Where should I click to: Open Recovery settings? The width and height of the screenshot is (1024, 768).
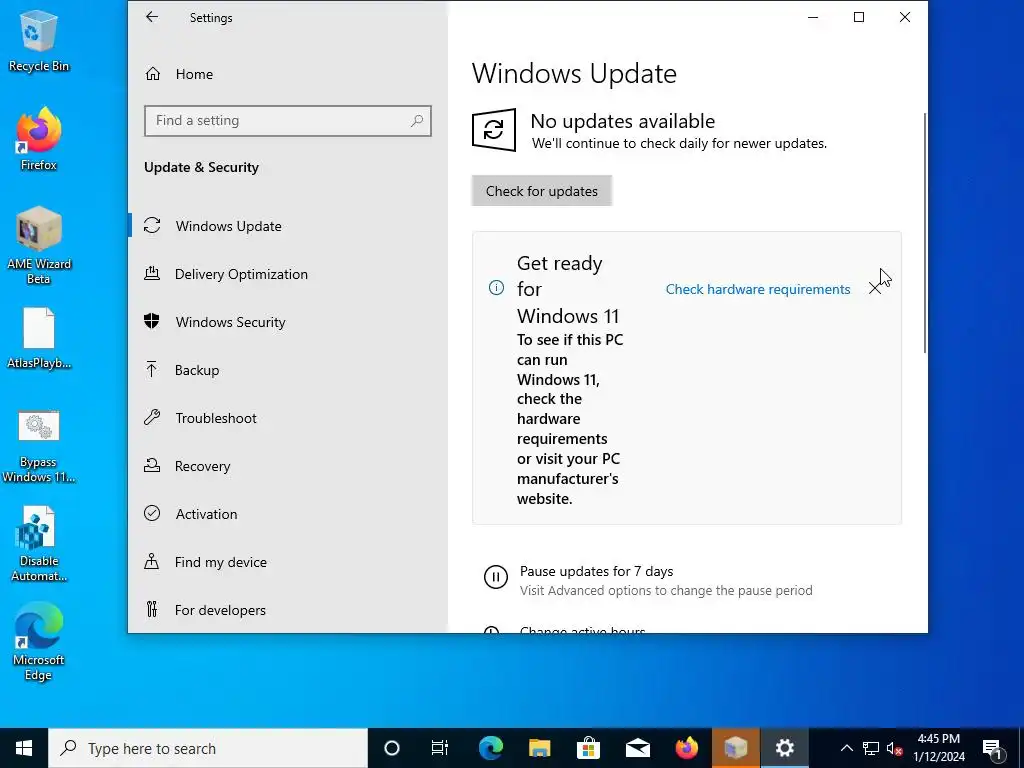(x=287, y=466)
